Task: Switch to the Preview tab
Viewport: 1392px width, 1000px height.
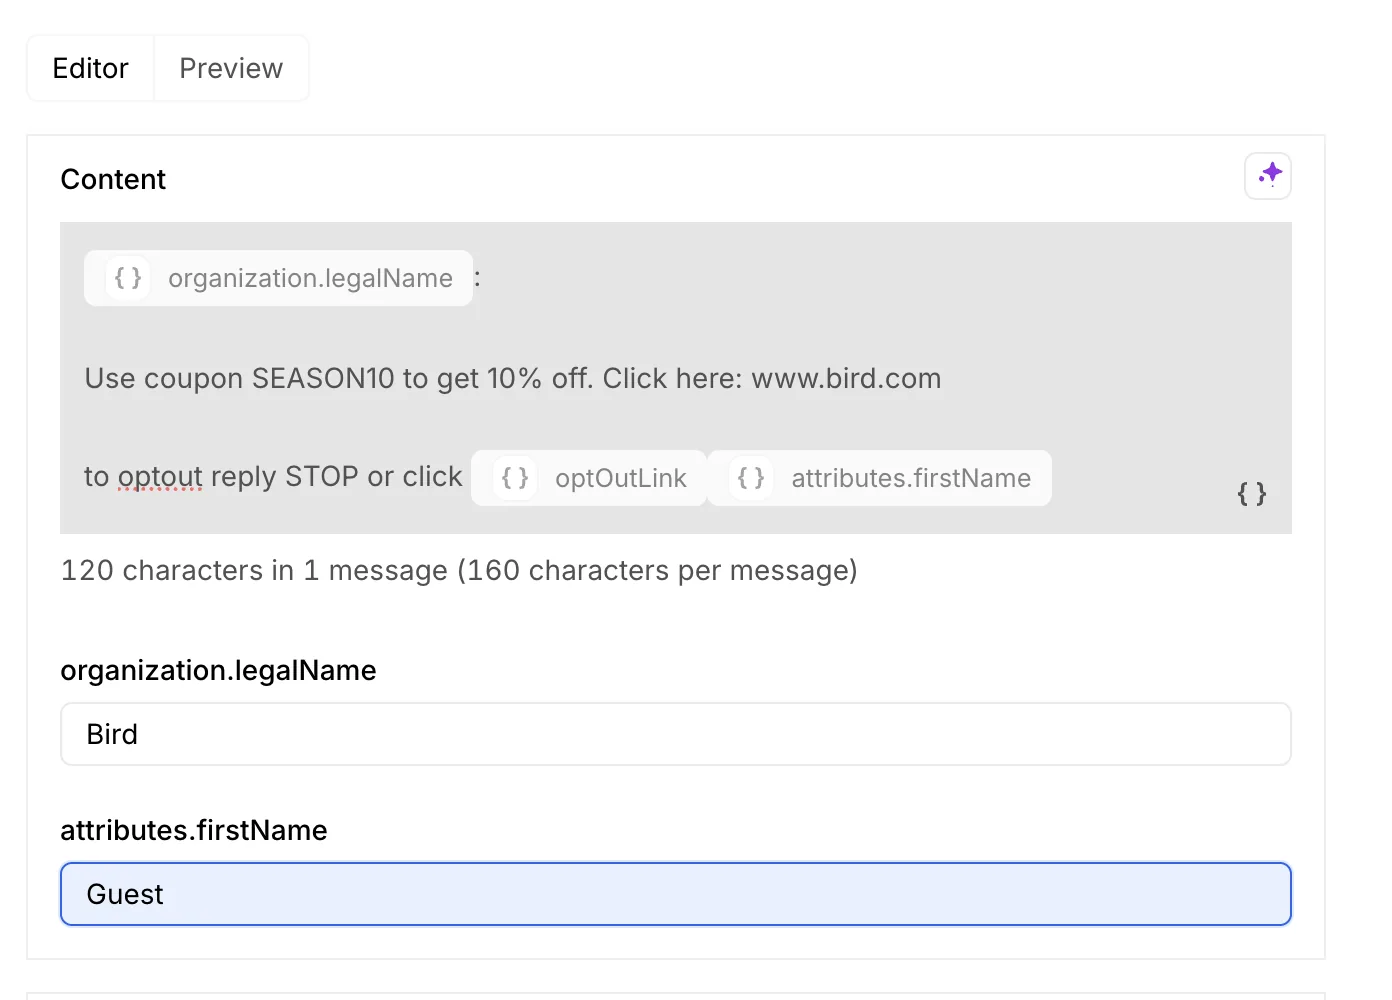Action: pyautogui.click(x=231, y=68)
